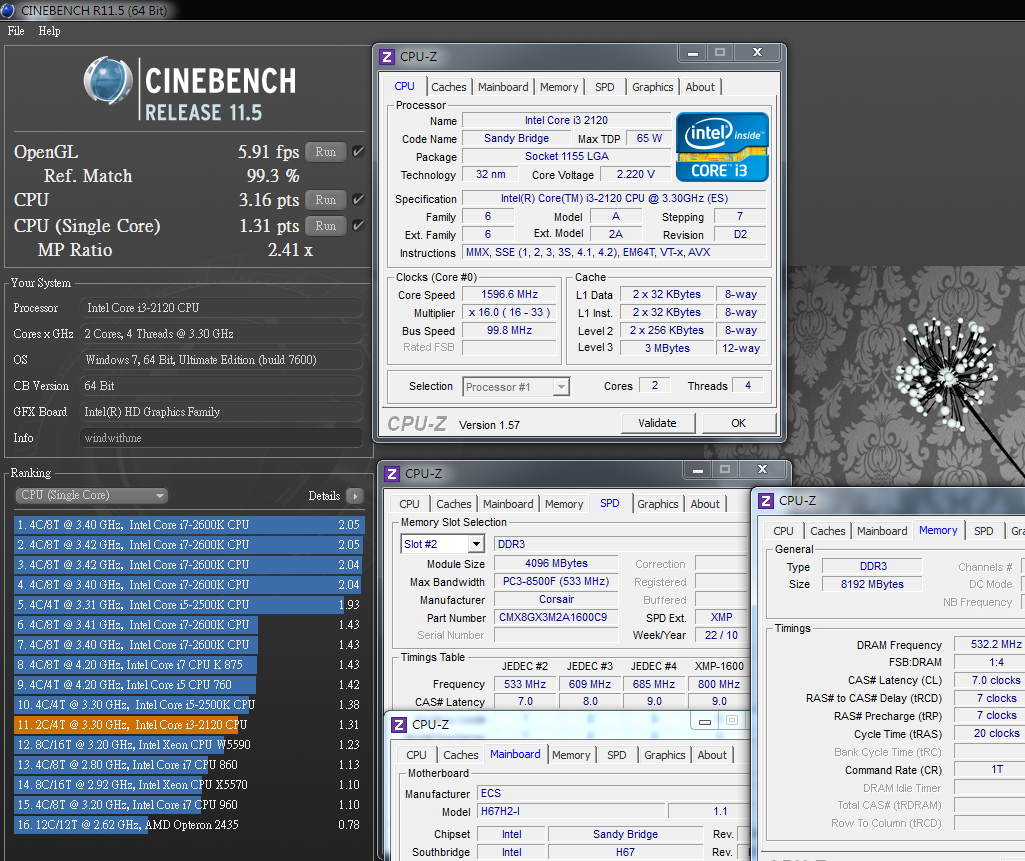1025x861 pixels.
Task: Click the multiplier value x 16.0 ( 16 - 33 )
Action: tap(509, 312)
